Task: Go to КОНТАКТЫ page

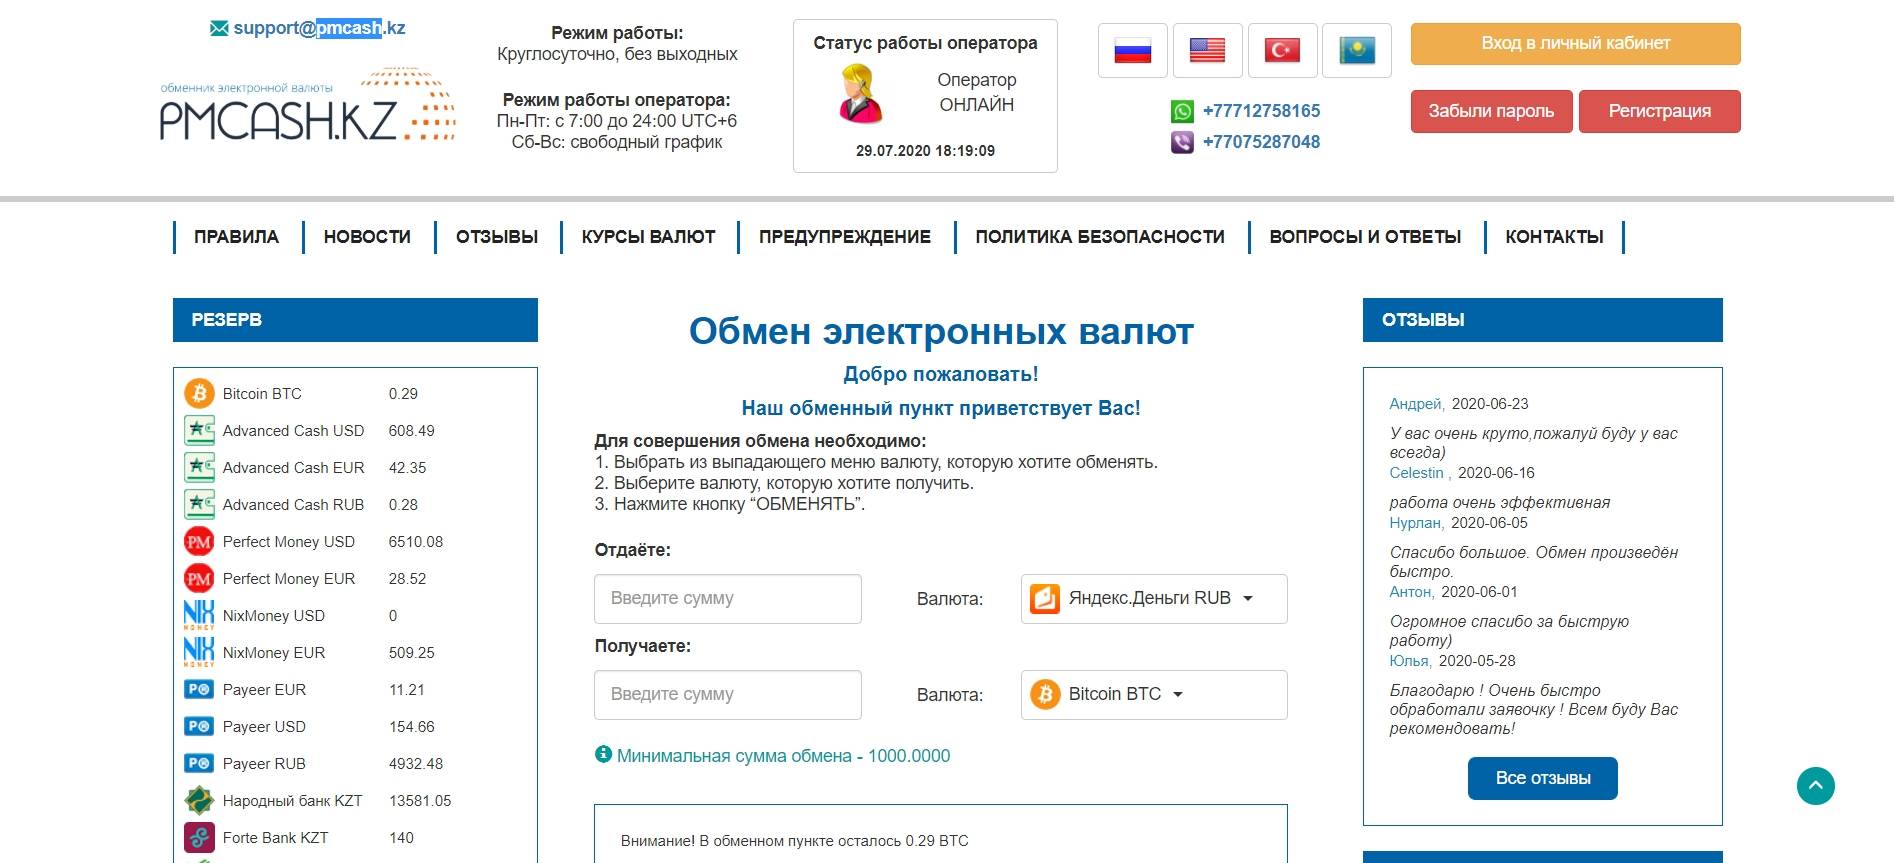Action: pyautogui.click(x=1554, y=237)
